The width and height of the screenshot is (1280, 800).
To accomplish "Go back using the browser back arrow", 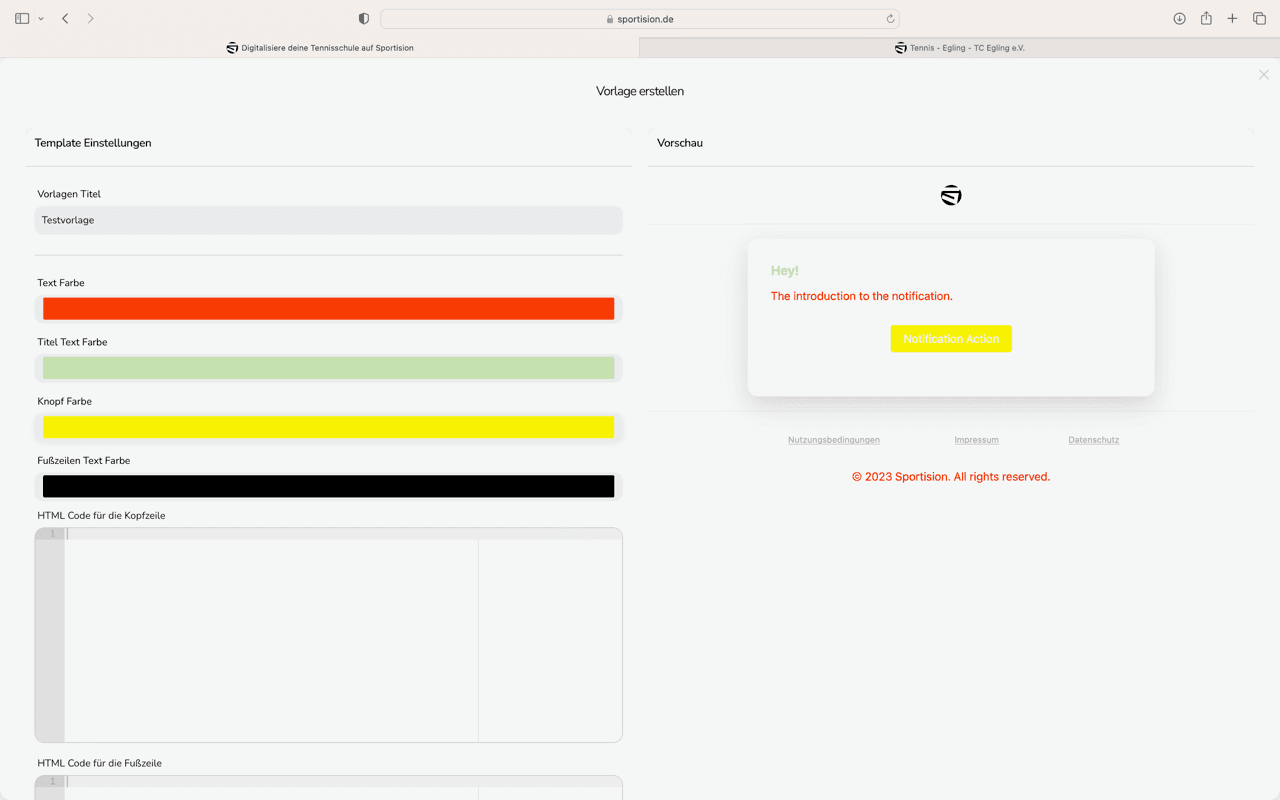I will pos(65,19).
